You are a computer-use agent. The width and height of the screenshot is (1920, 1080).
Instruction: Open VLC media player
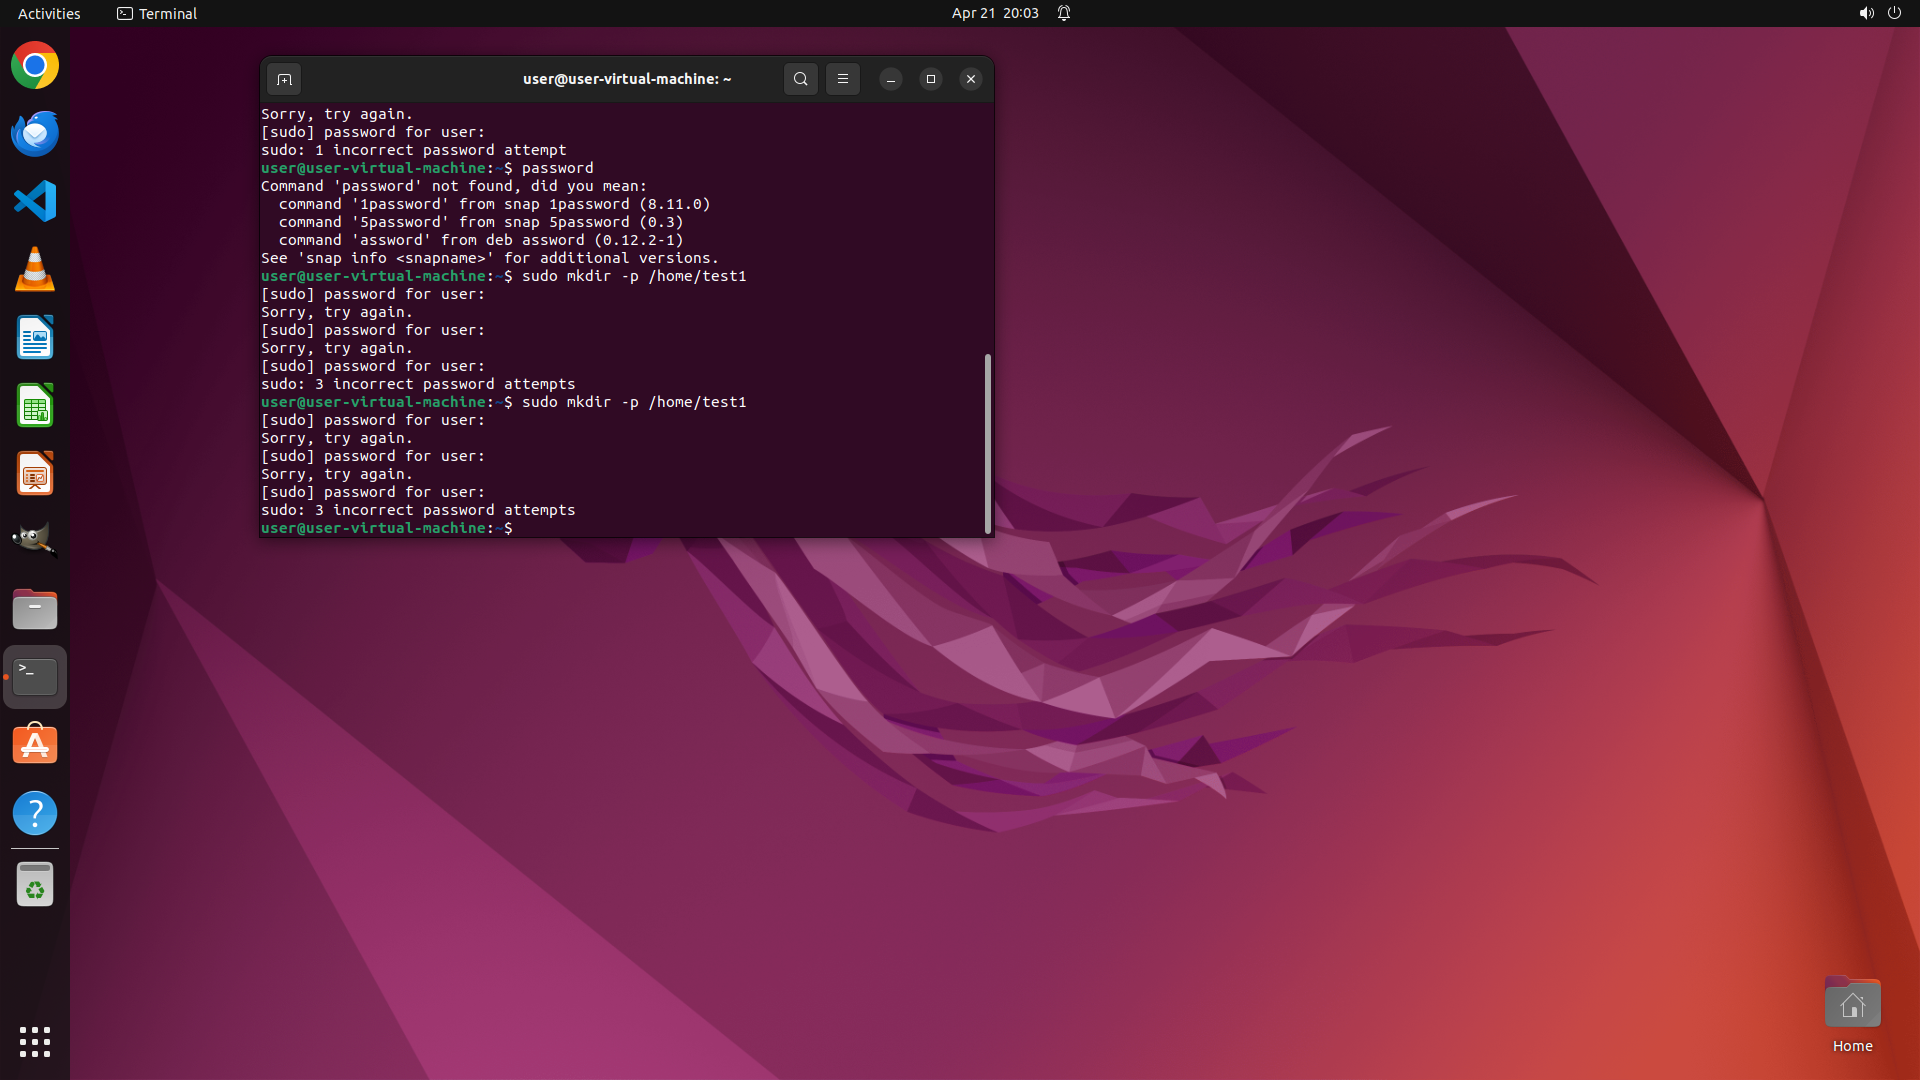click(x=35, y=269)
